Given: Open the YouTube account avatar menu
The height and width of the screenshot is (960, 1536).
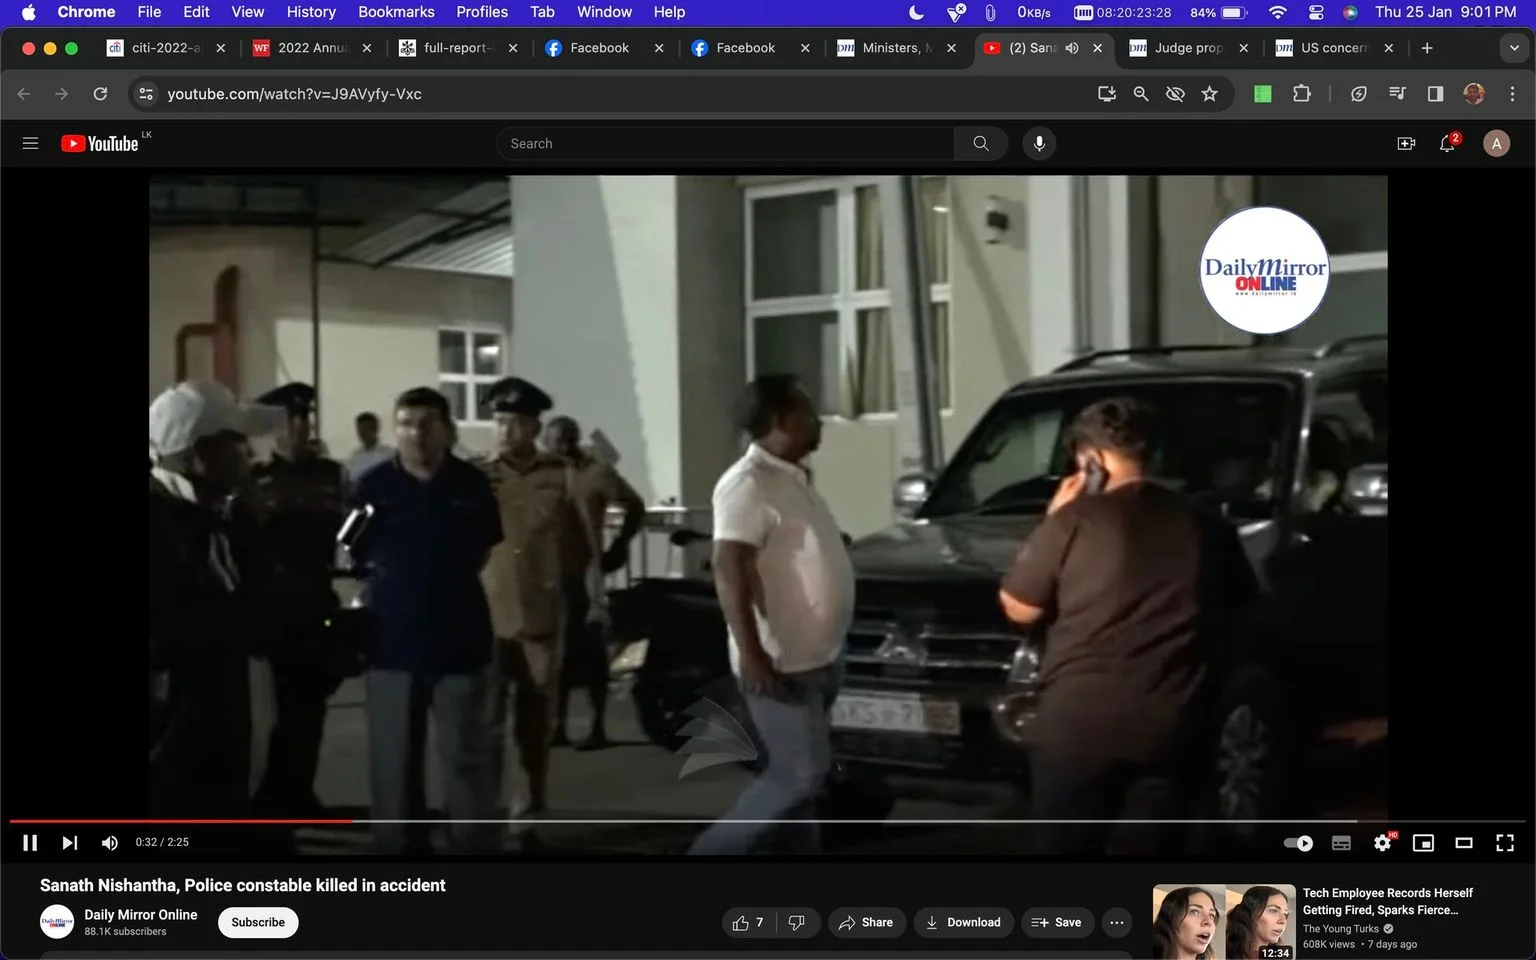Looking at the screenshot, I should [1496, 143].
